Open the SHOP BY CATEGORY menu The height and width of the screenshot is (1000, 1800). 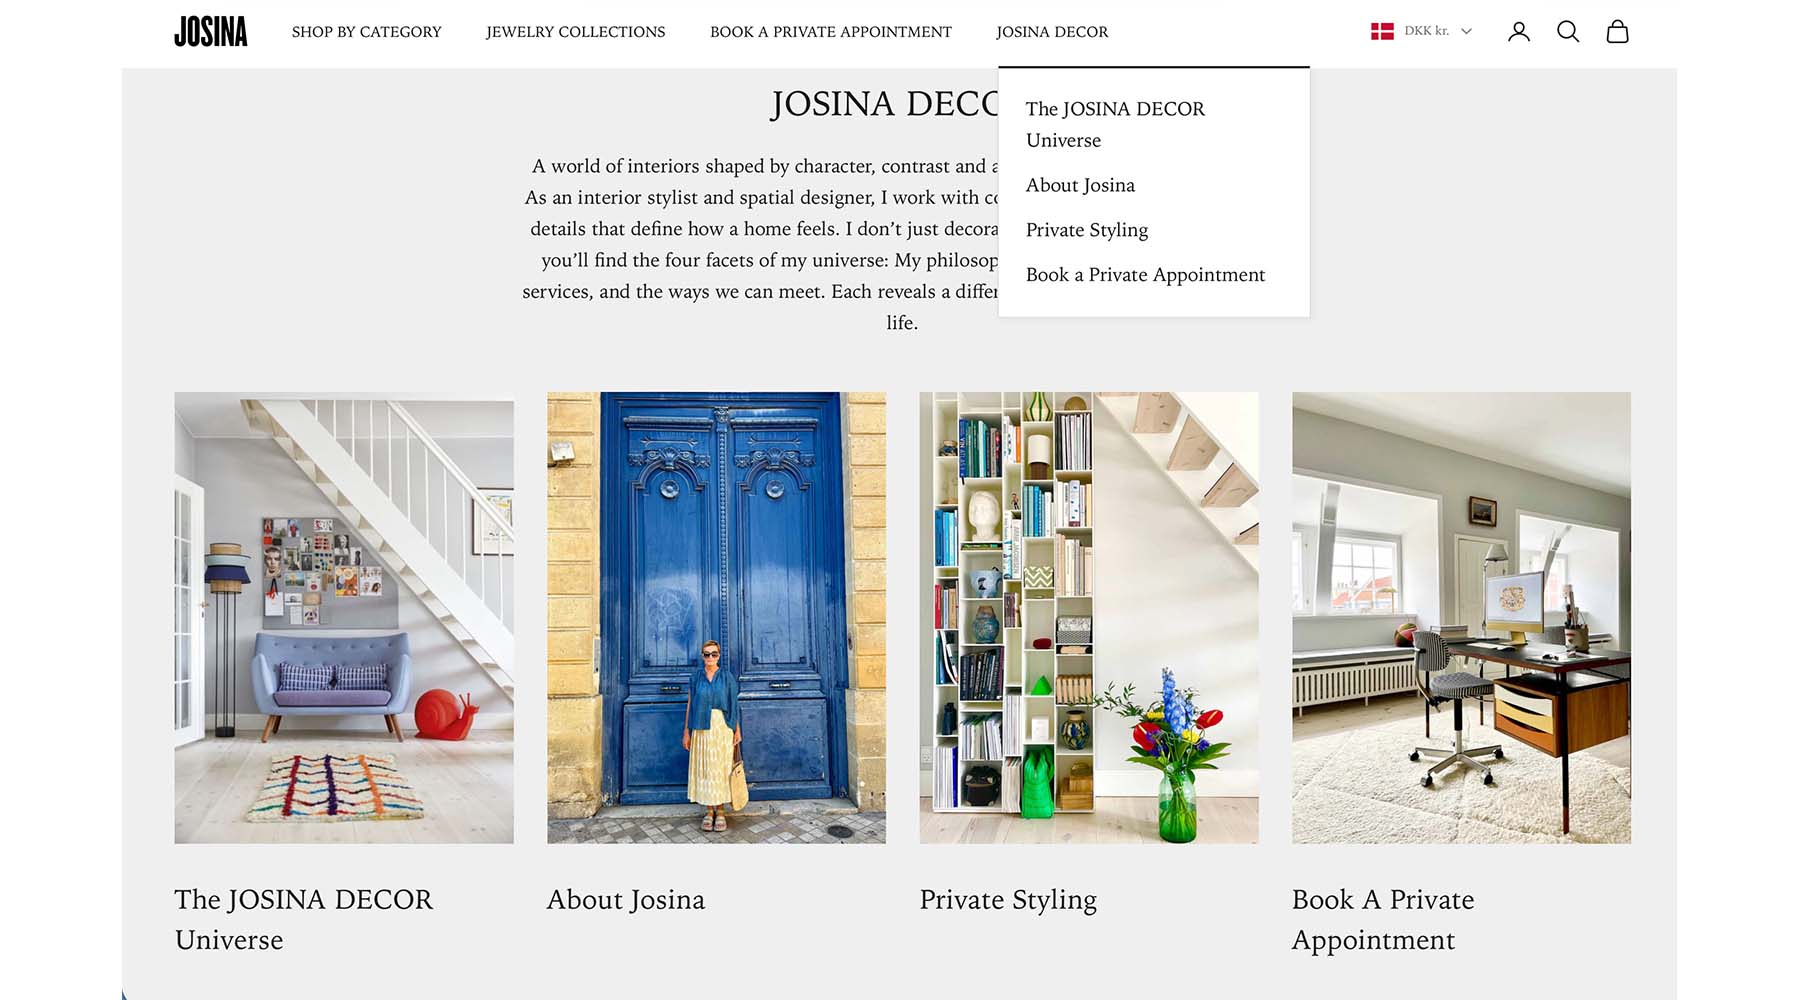pyautogui.click(x=366, y=32)
